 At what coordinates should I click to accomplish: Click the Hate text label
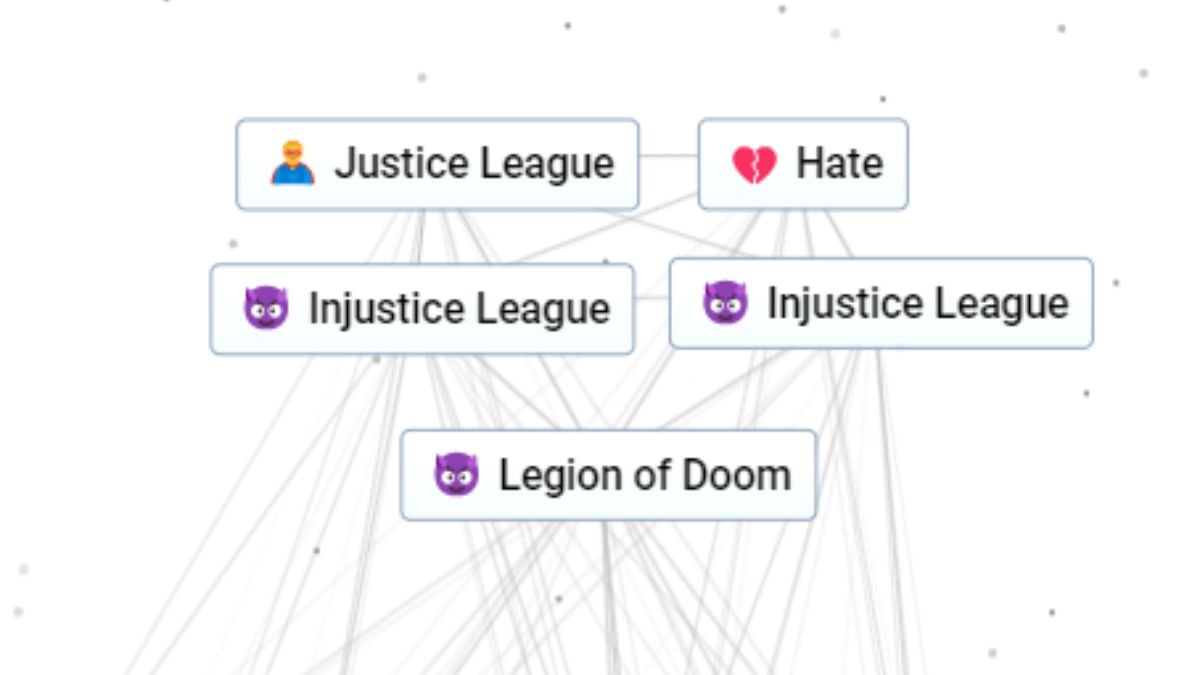click(840, 164)
